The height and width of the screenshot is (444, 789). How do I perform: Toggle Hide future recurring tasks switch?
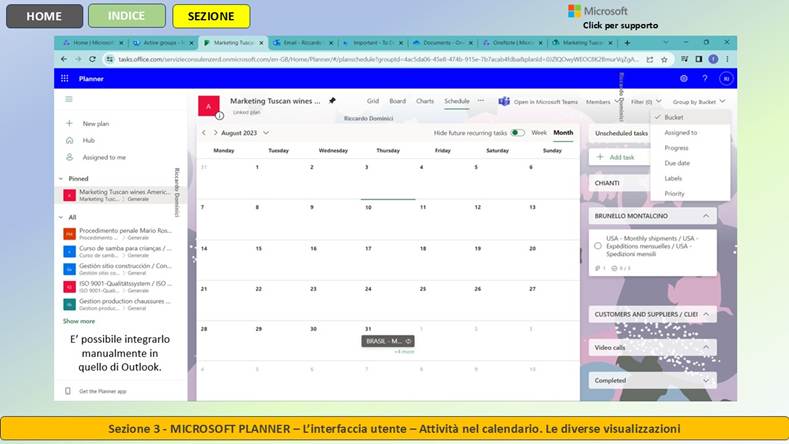[x=517, y=133]
